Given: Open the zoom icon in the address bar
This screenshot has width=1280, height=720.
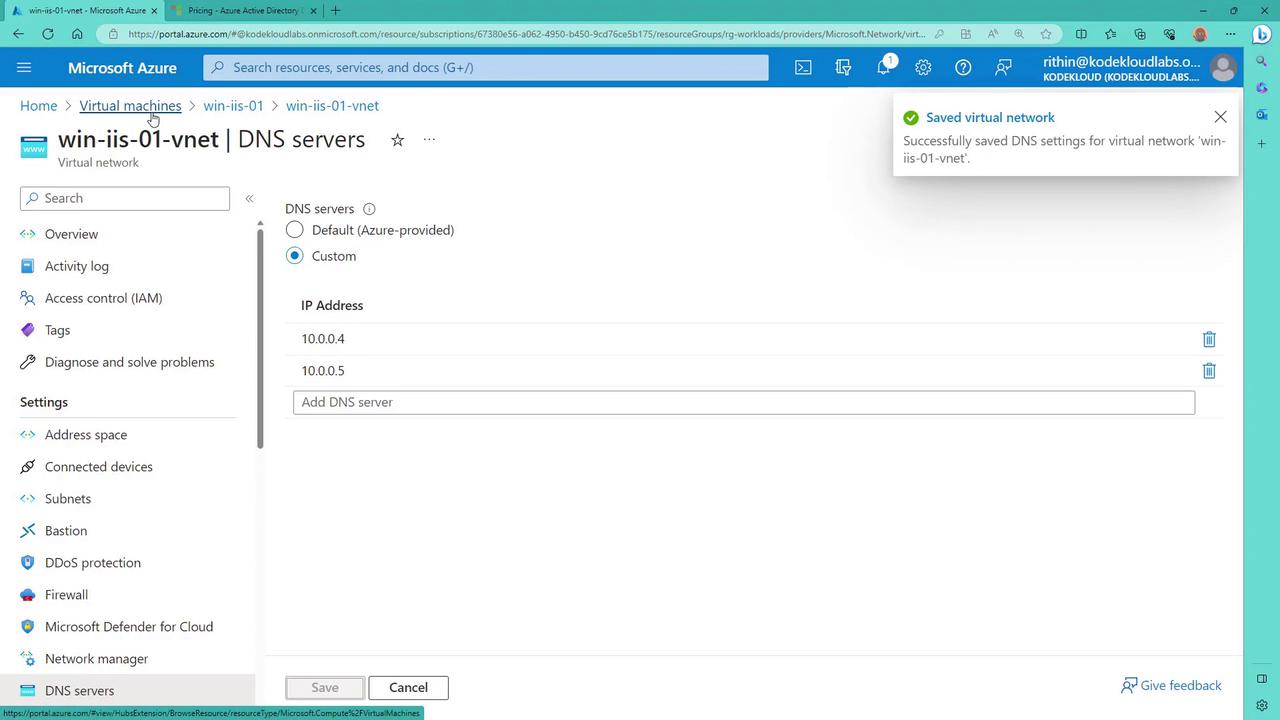Looking at the screenshot, I should tap(1019, 34).
